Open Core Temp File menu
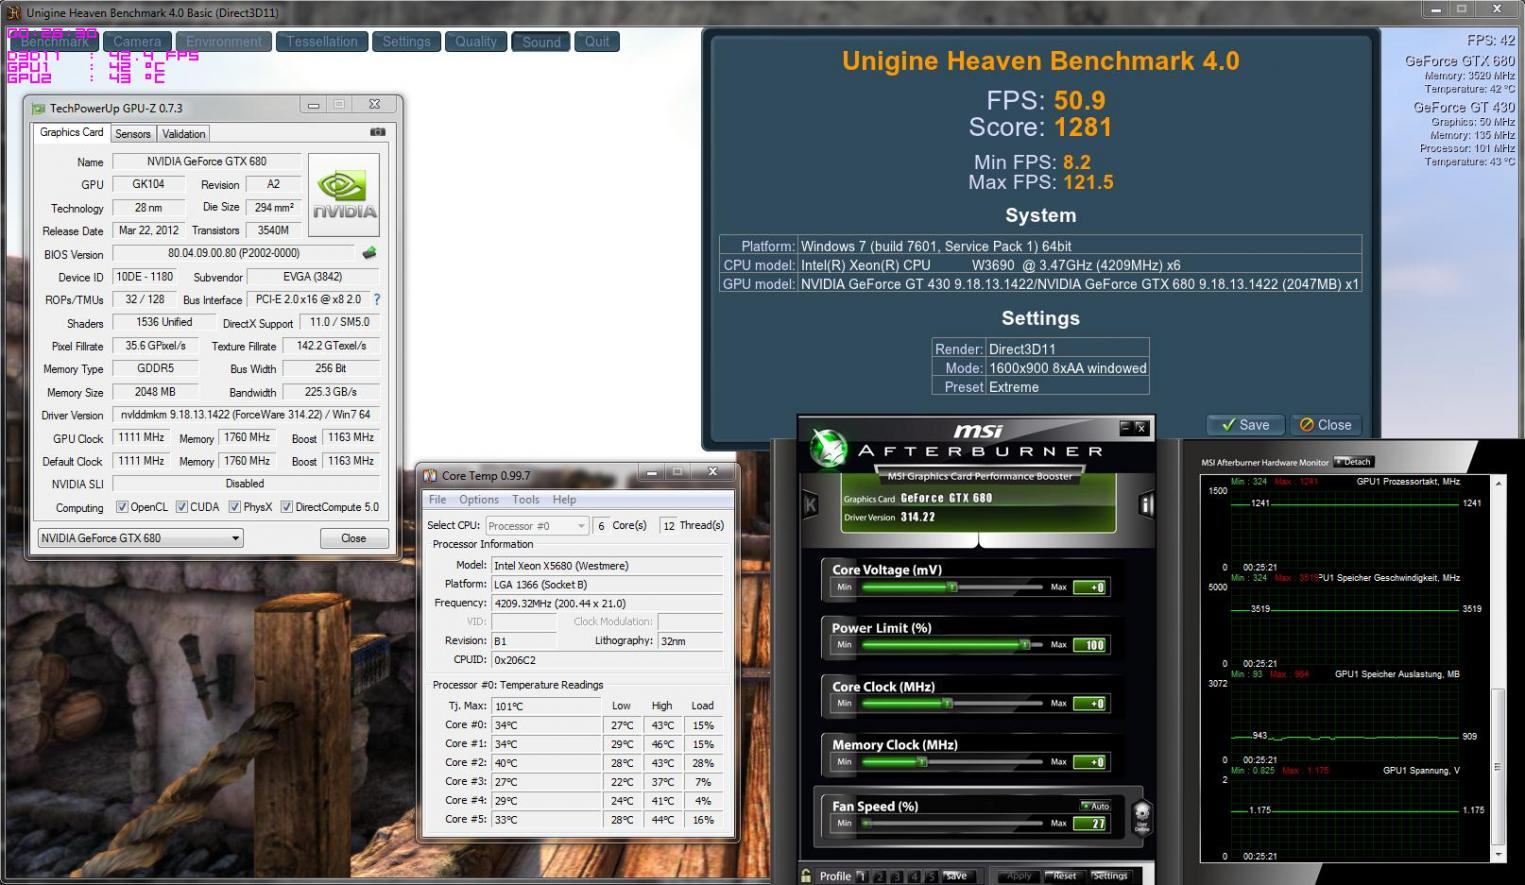The width and height of the screenshot is (1525, 885). tap(438, 500)
